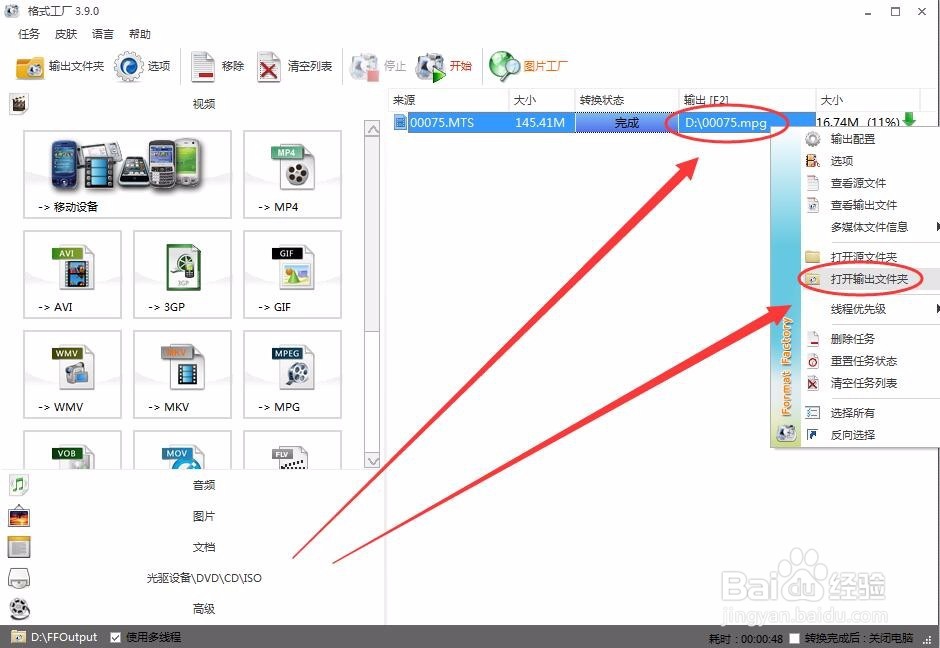Toggle the 使用多线程 checkbox
Viewport: 940px width, 648px height.
tap(116, 637)
